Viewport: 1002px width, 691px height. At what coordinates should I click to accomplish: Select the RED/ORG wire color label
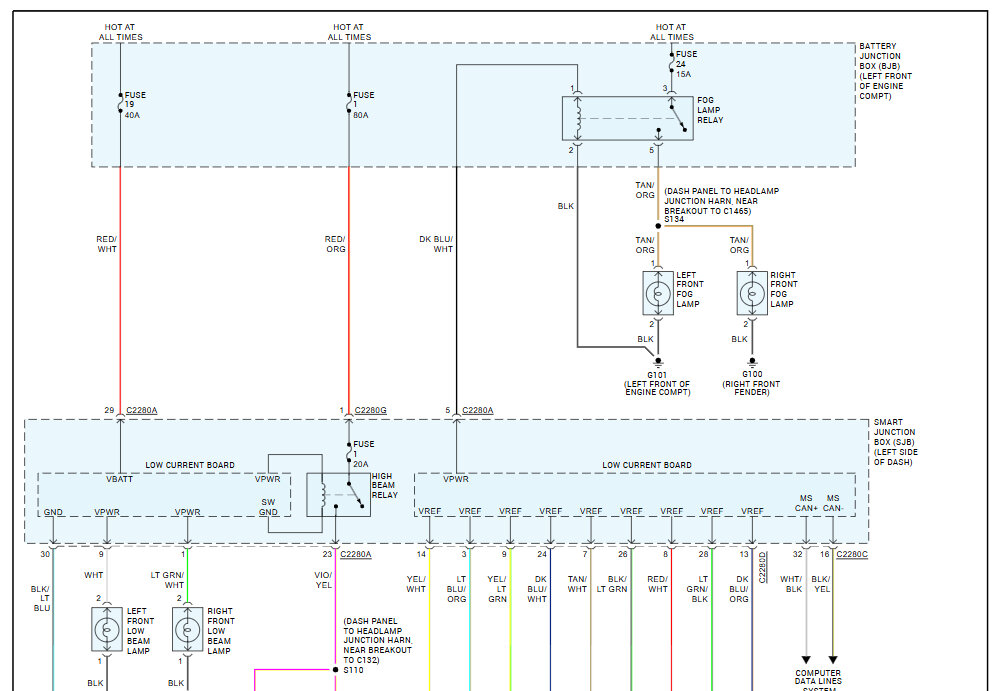(335, 244)
